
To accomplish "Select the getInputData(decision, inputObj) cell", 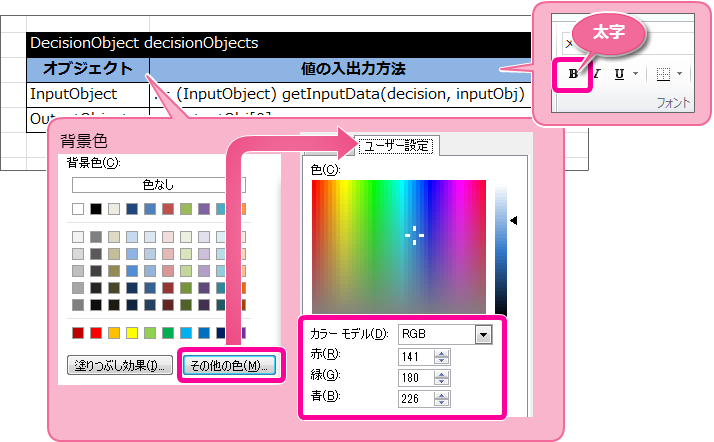I will (x=341, y=94).
